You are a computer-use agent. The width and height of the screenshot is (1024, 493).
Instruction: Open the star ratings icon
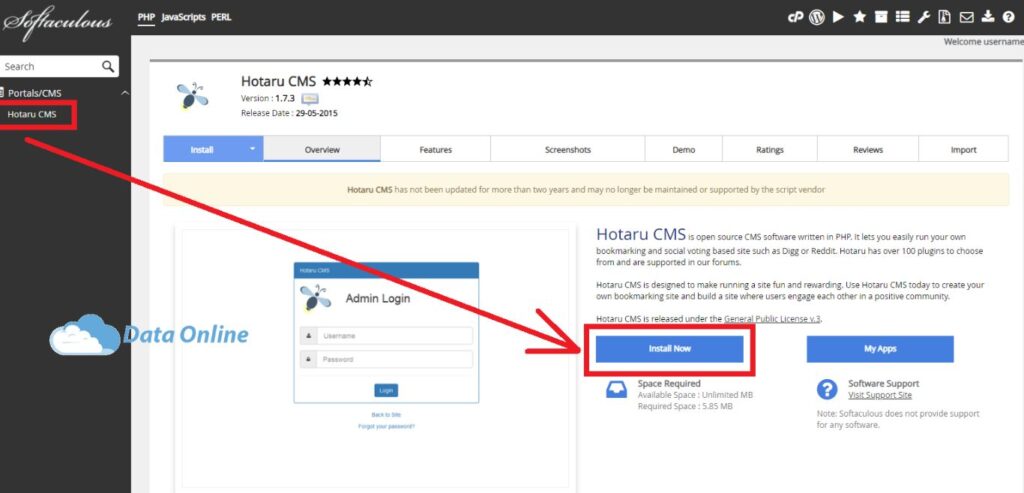pyautogui.click(x=859, y=17)
